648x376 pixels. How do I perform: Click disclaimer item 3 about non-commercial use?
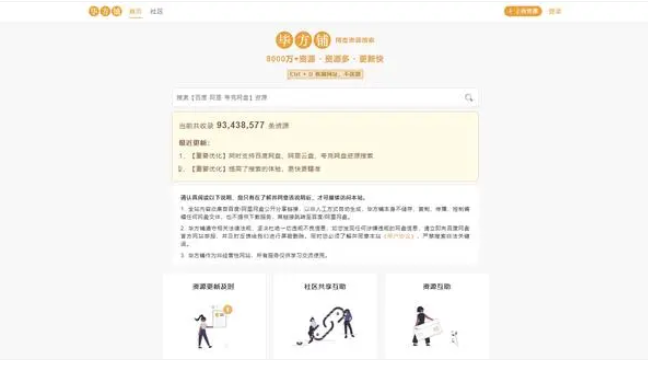(x=254, y=255)
